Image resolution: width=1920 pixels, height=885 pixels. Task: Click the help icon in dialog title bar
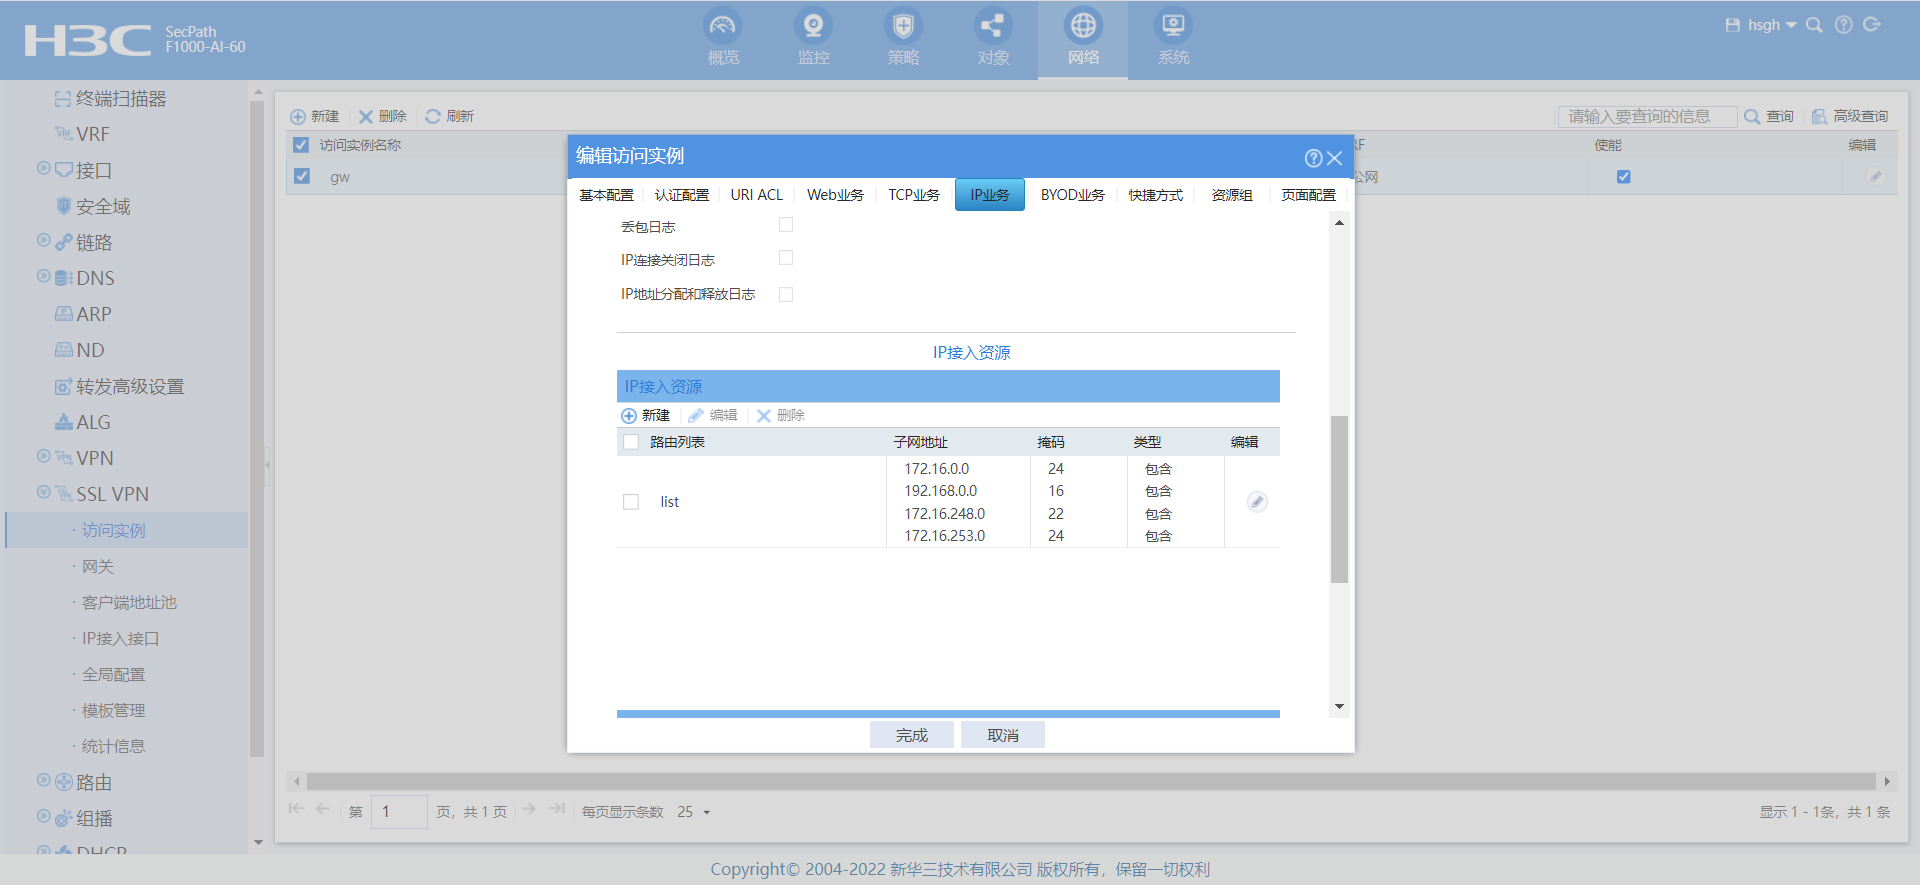[x=1313, y=158]
